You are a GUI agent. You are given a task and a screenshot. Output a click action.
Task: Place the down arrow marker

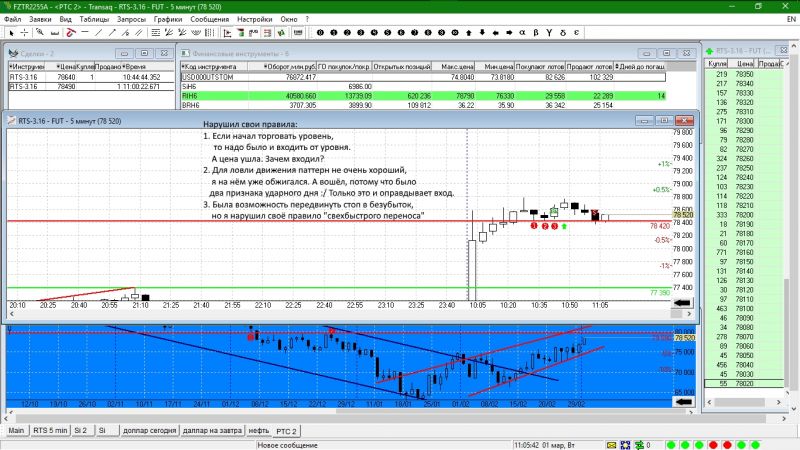click(x=482, y=33)
